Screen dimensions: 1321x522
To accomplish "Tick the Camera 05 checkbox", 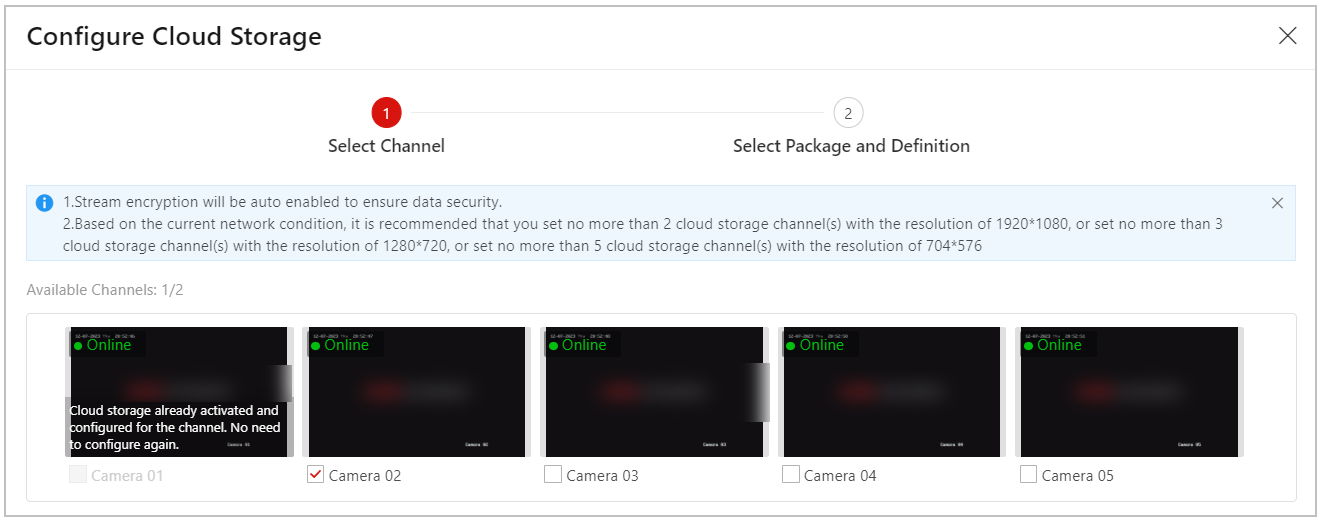I will click(x=1028, y=475).
